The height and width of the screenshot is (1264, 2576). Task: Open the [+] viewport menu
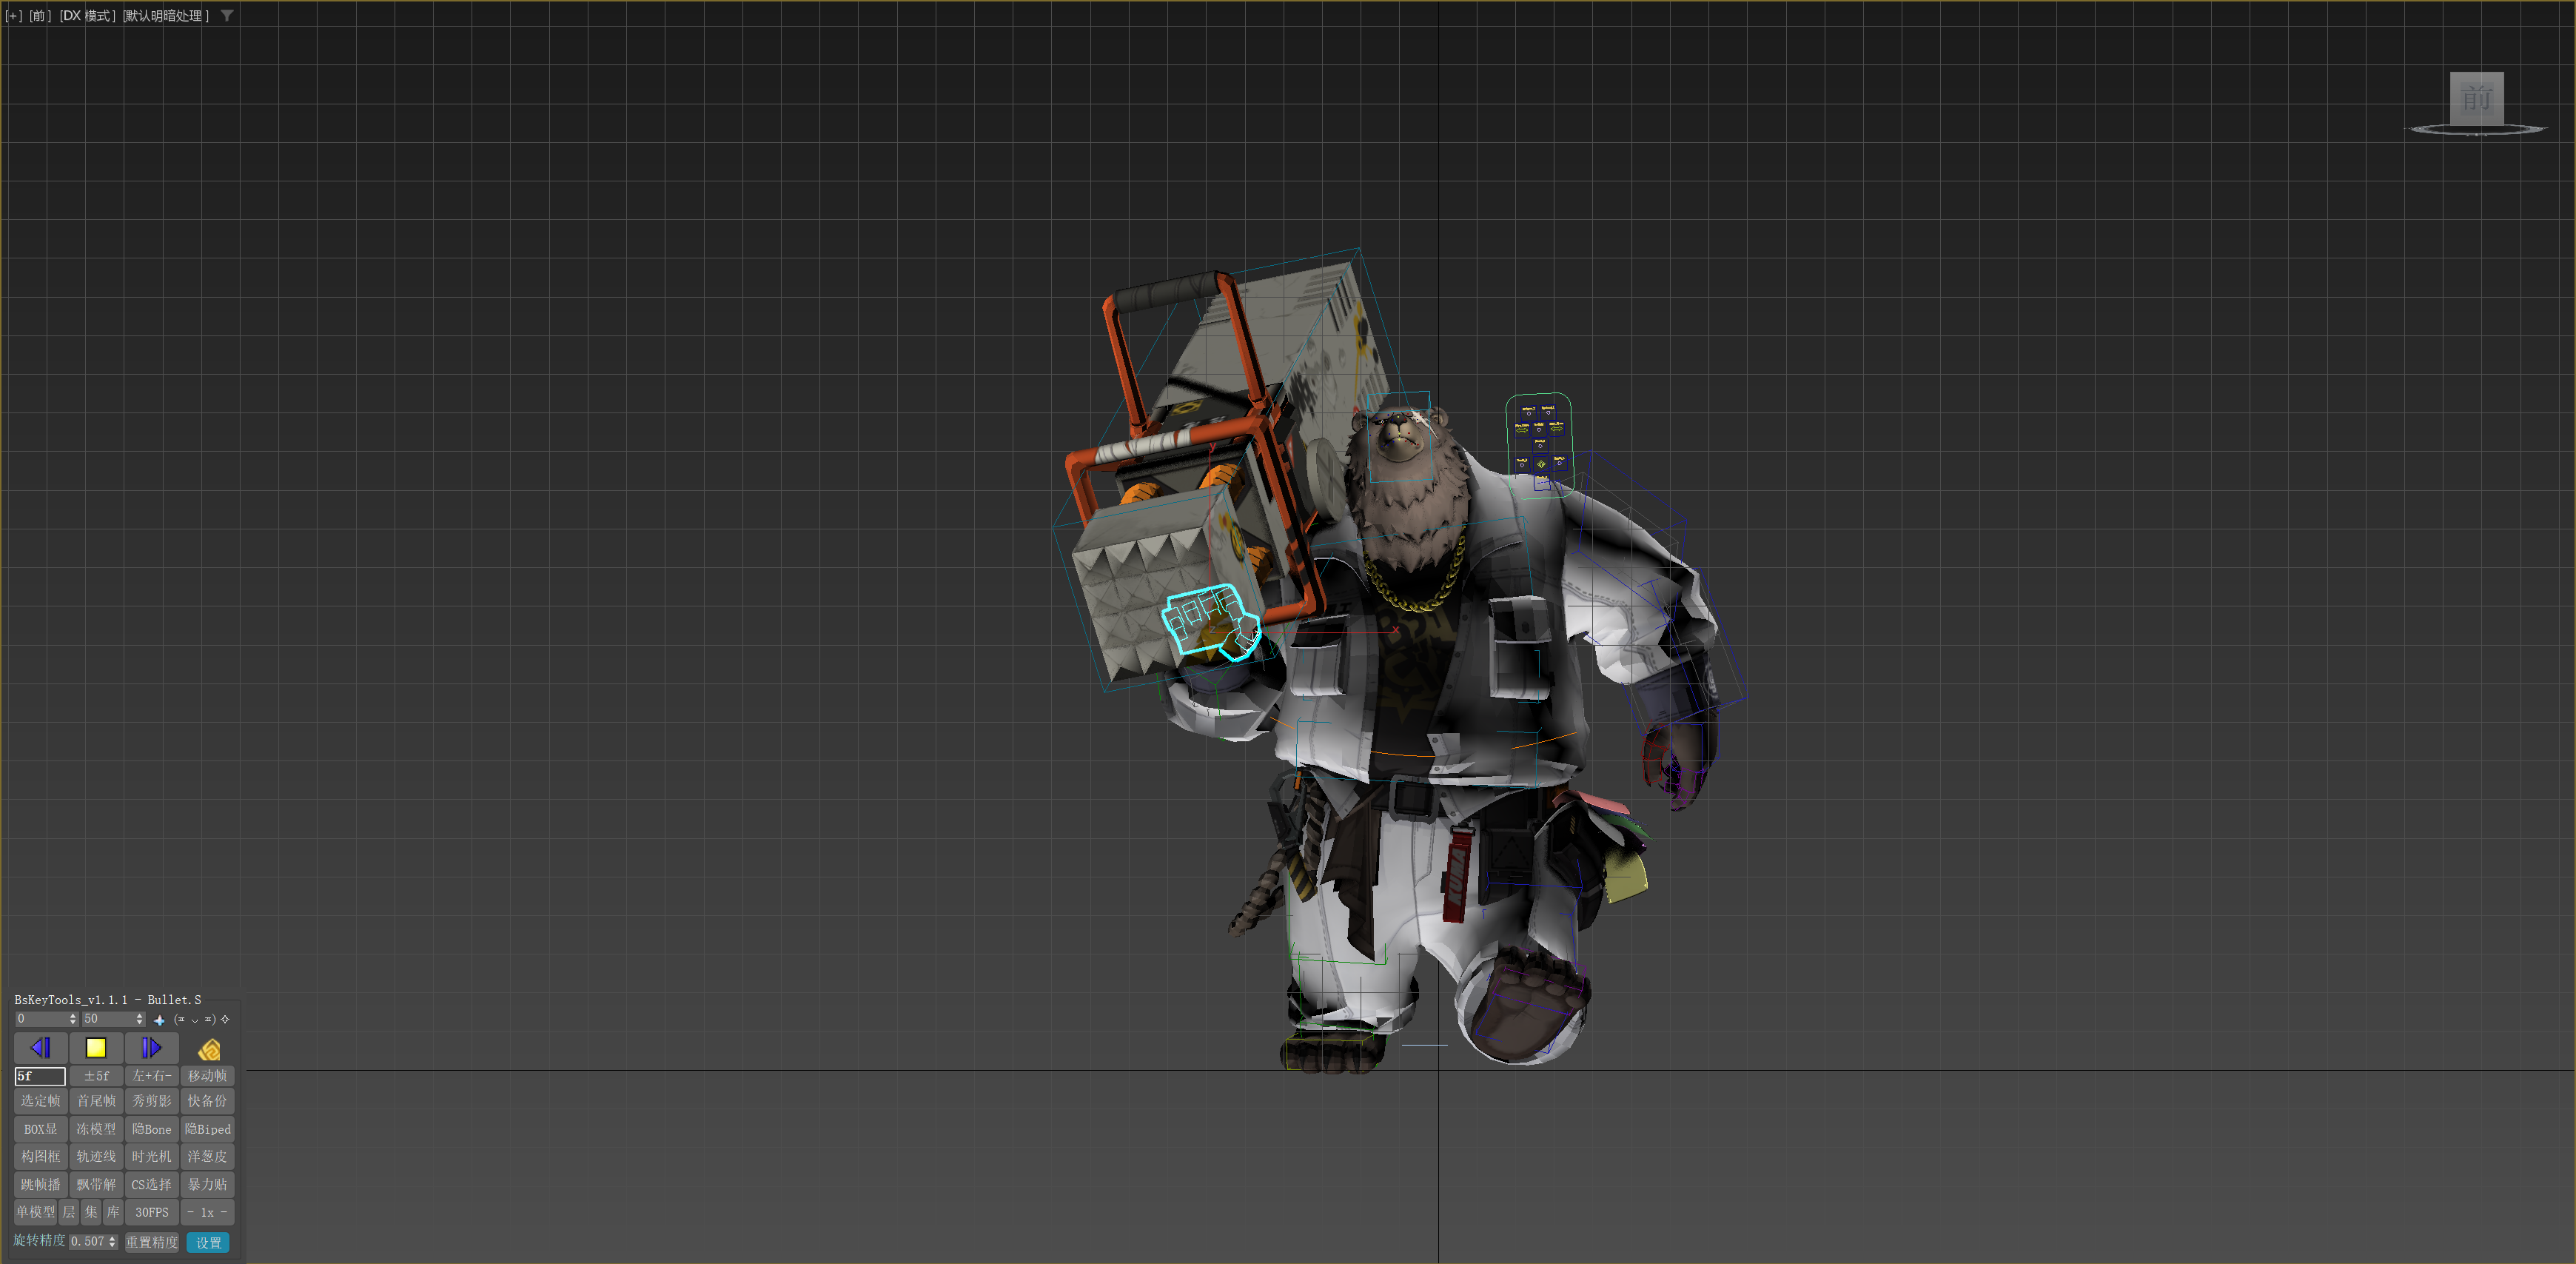(x=14, y=16)
